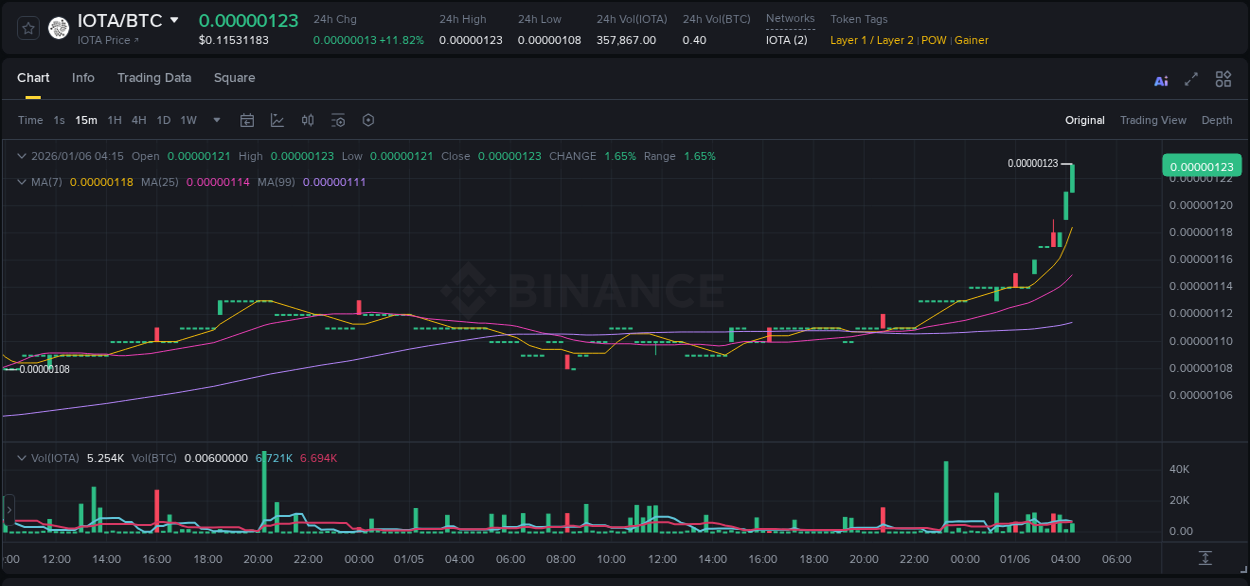This screenshot has height=586, width=1250.
Task: Change the candlestick chart style icon
Action: (308, 120)
